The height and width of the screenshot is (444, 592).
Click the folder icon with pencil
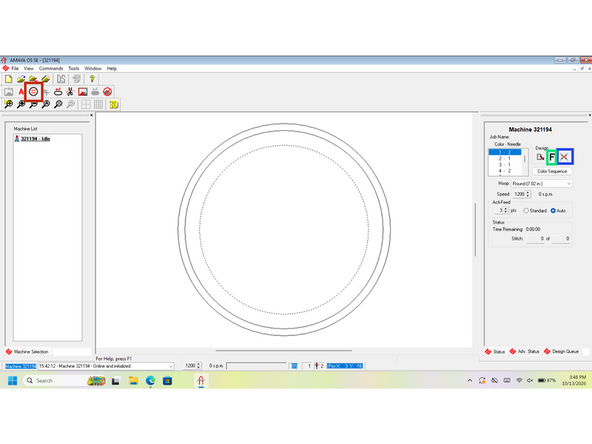pos(46,79)
